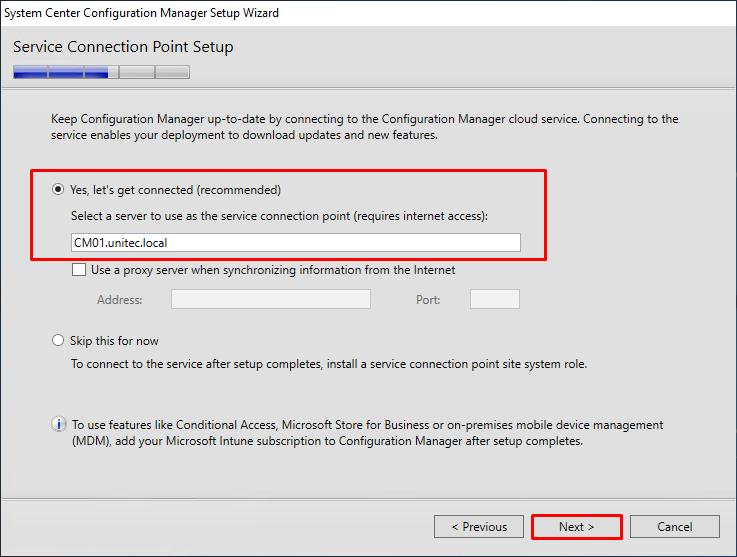Click the "Address:" label
The image size is (737, 557).
click(119, 300)
